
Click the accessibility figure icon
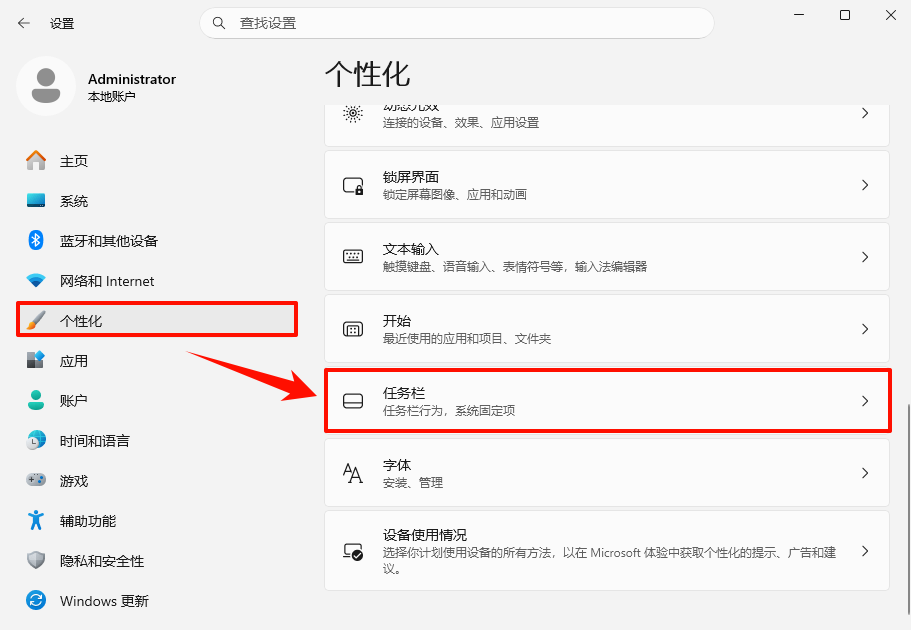[36, 520]
